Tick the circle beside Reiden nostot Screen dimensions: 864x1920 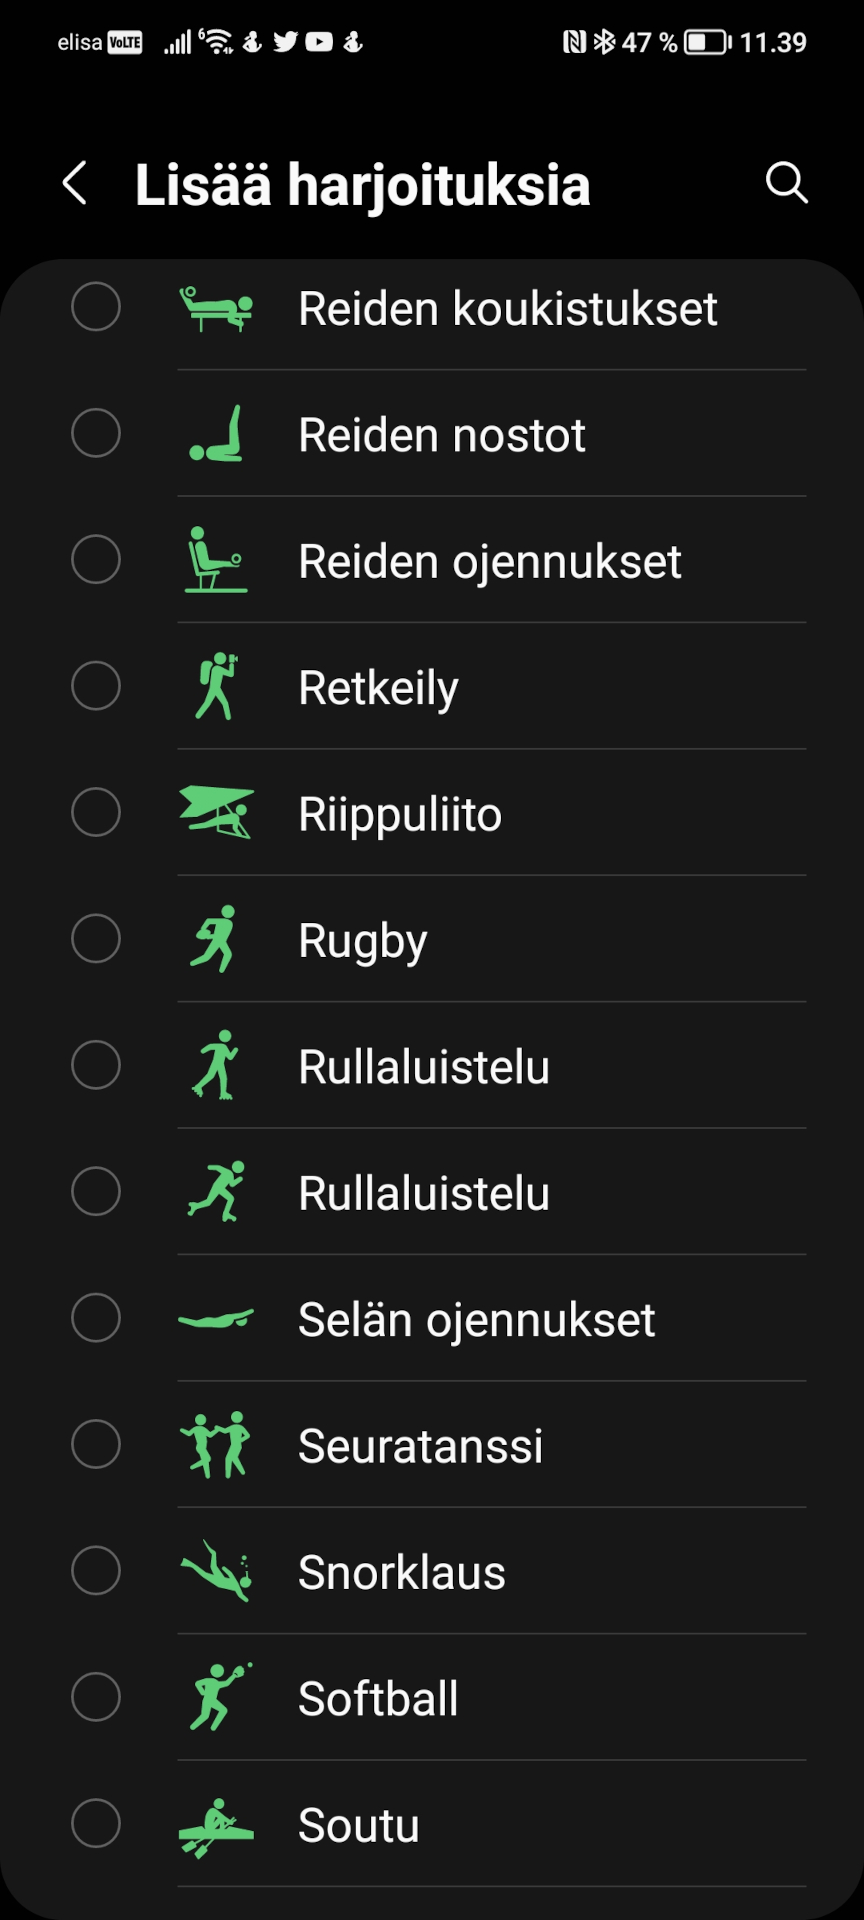point(96,433)
